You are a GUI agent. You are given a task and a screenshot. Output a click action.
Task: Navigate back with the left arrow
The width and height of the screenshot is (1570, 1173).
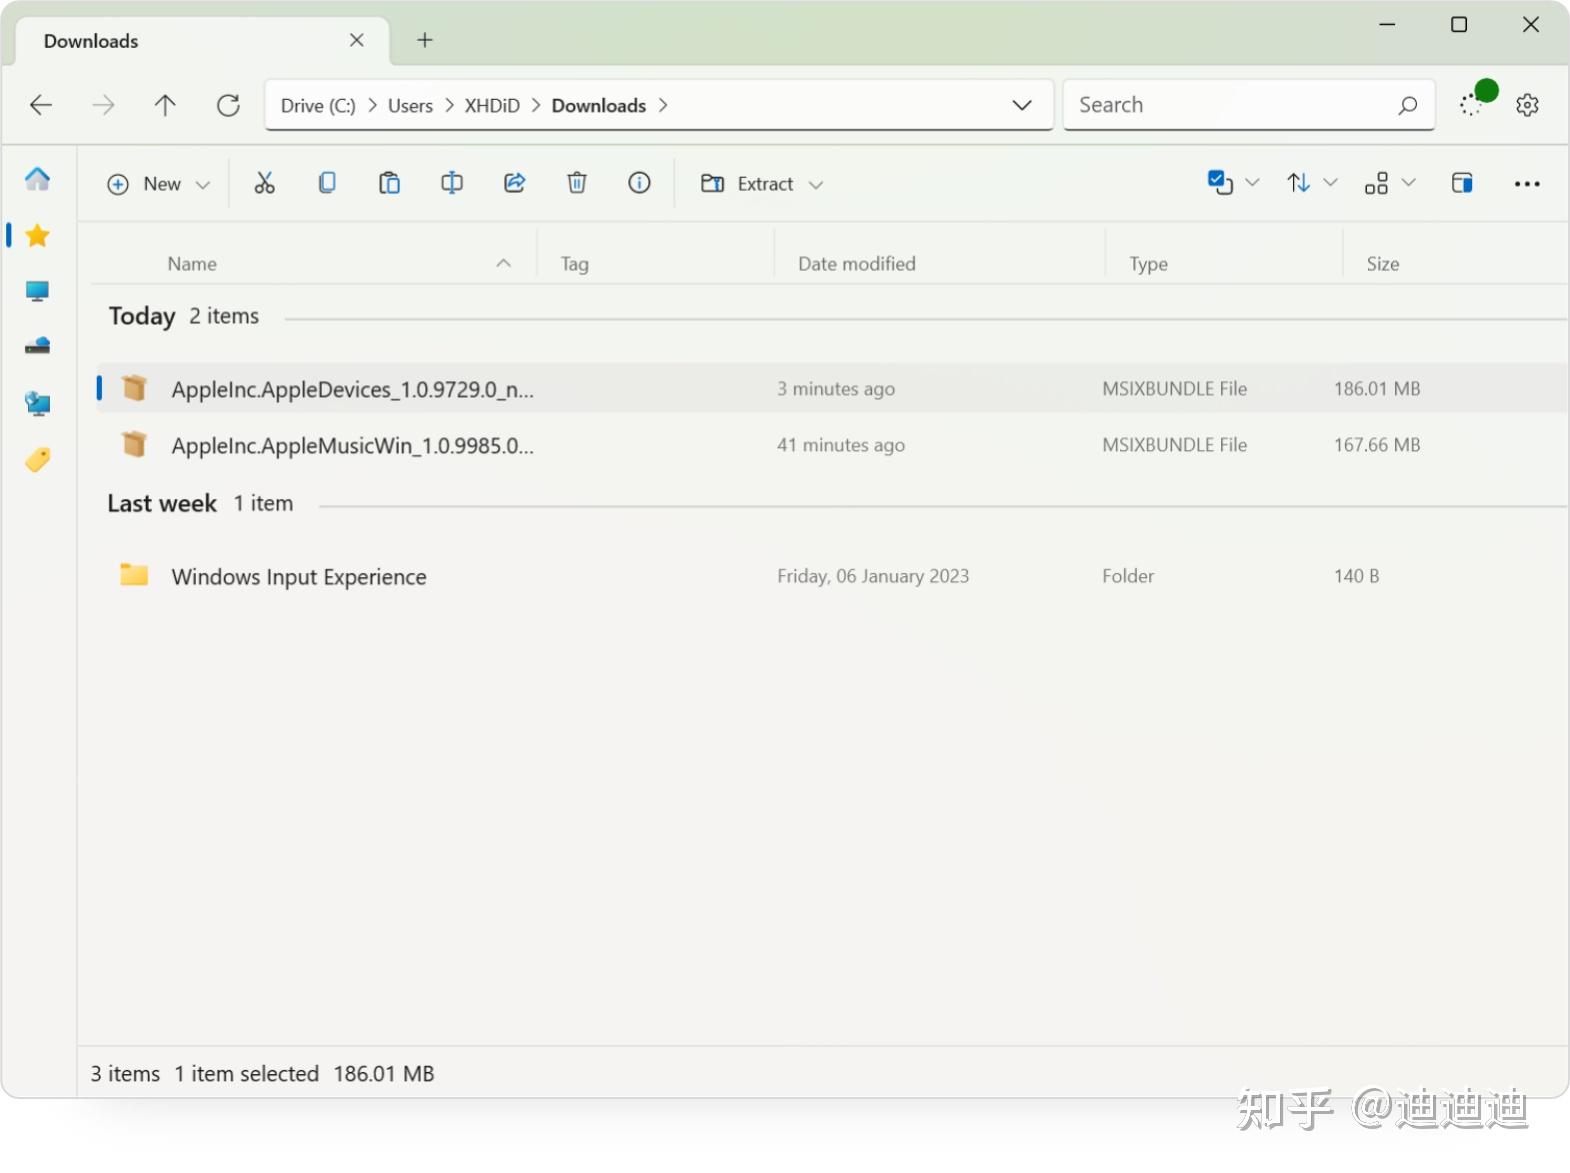click(x=41, y=105)
